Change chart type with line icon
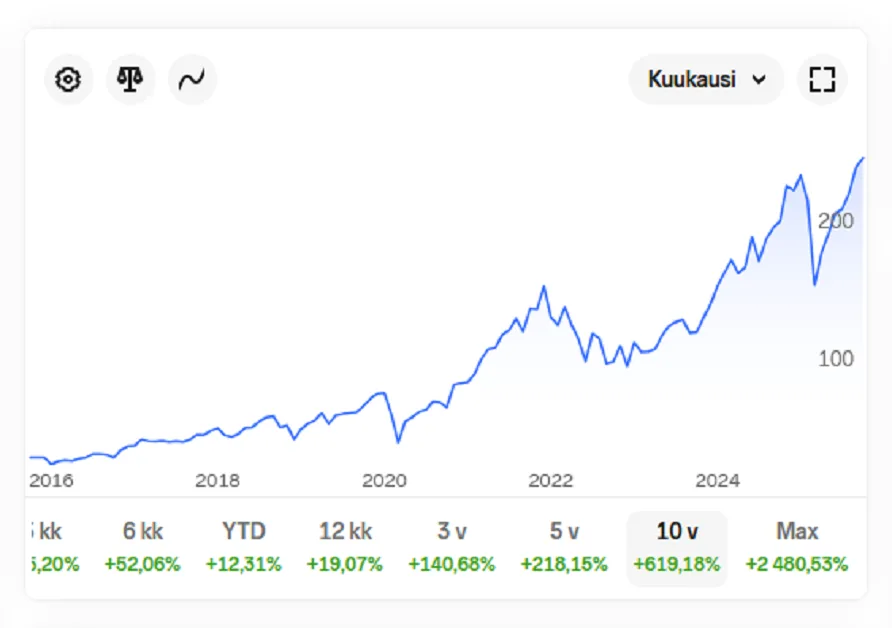892x628 pixels. 191,80
